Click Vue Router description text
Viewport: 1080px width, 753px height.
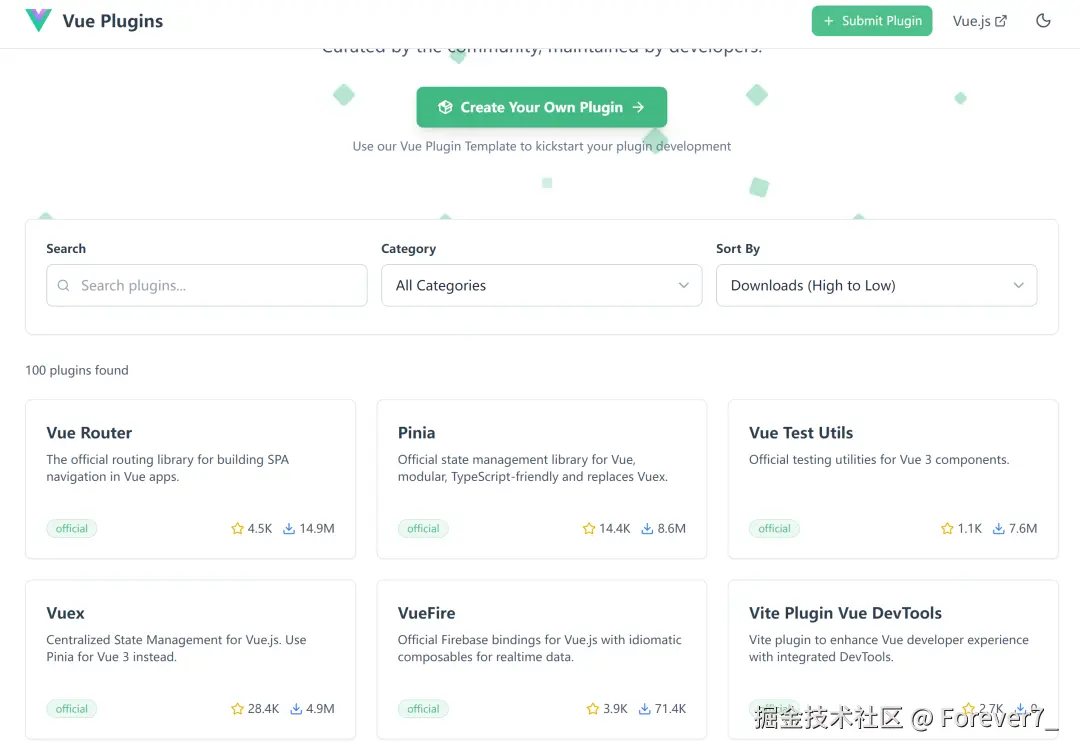click(x=167, y=468)
